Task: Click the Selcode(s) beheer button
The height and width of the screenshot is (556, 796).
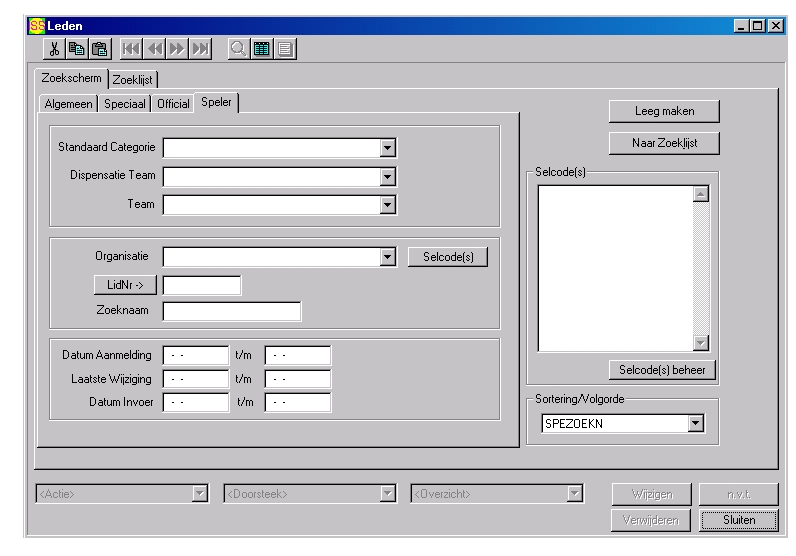Action: (667, 370)
